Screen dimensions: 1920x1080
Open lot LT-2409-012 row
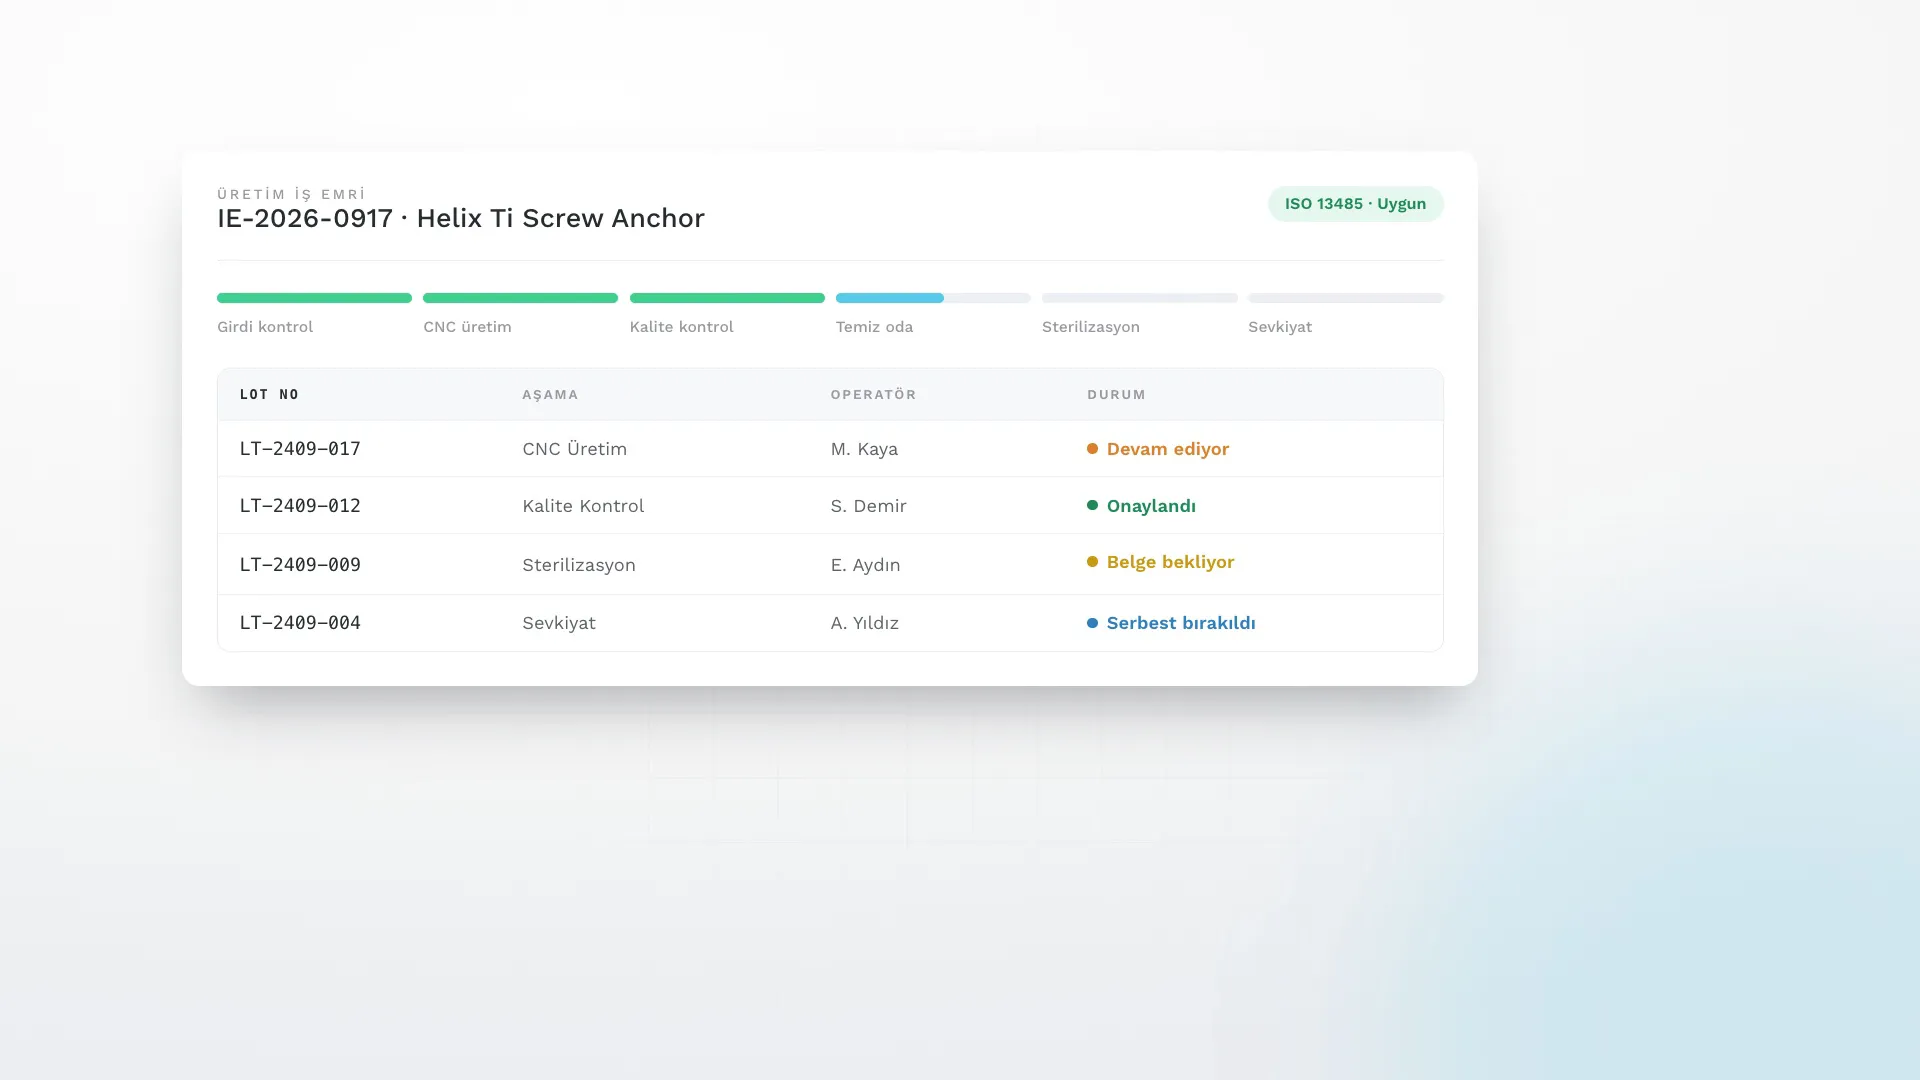pos(830,506)
